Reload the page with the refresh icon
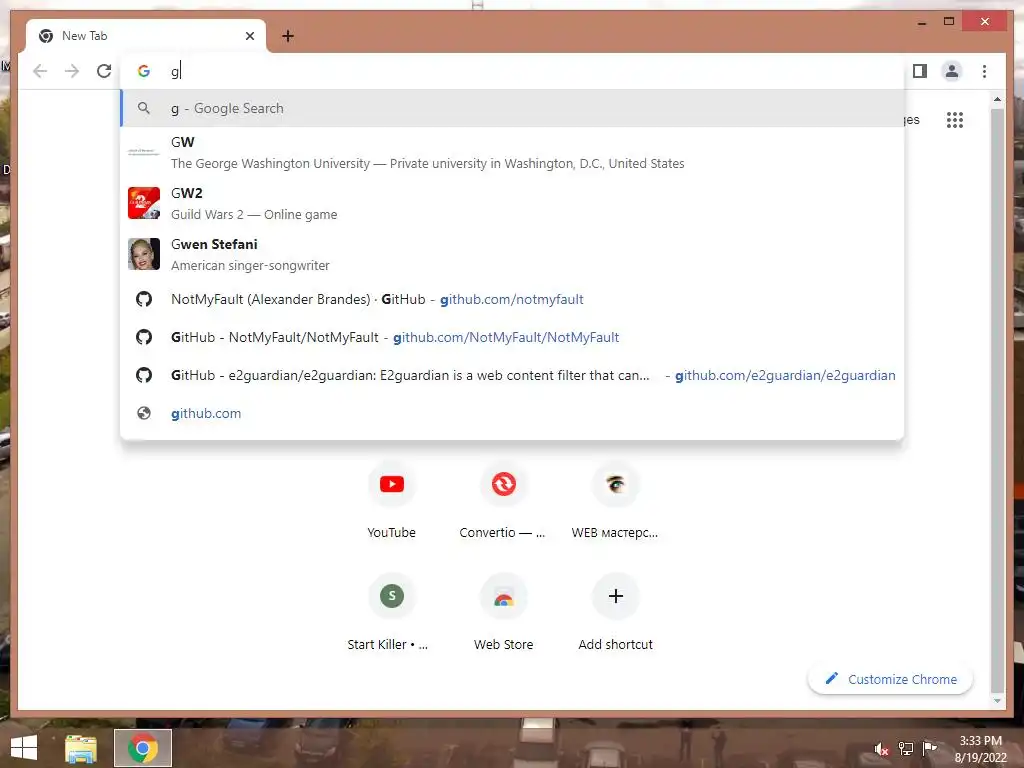 point(104,71)
